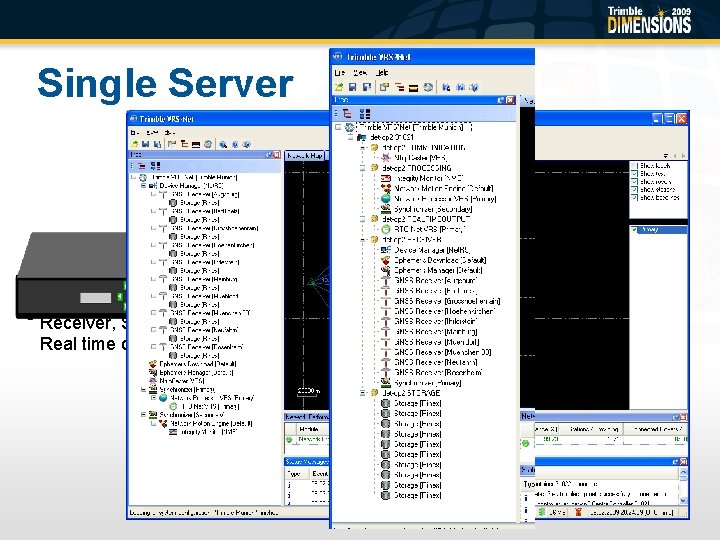
Task: Select GNSS Receiver [Augsburg] in front tree
Action: click(436, 281)
